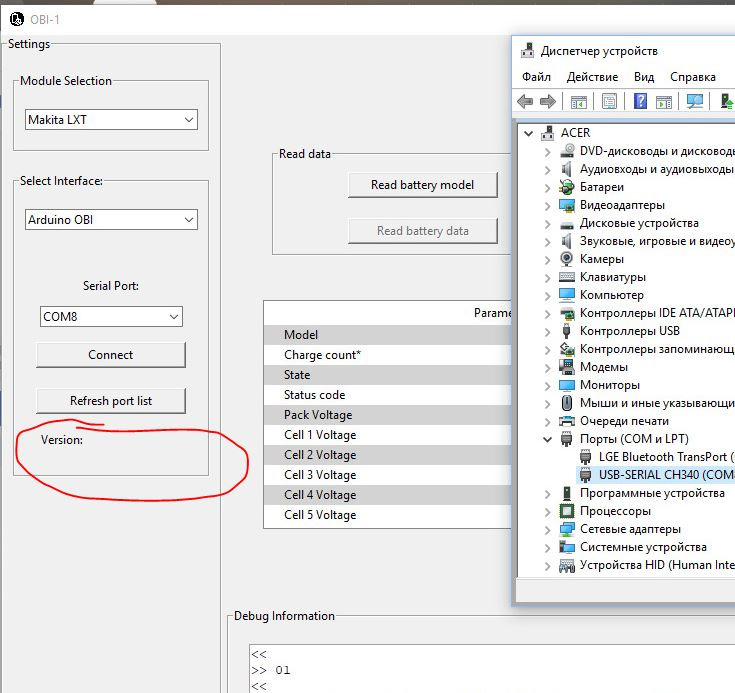Image resolution: width=735 pixels, height=693 pixels.
Task: Click the Scan for hardware changes monitor icon
Action: 695,102
